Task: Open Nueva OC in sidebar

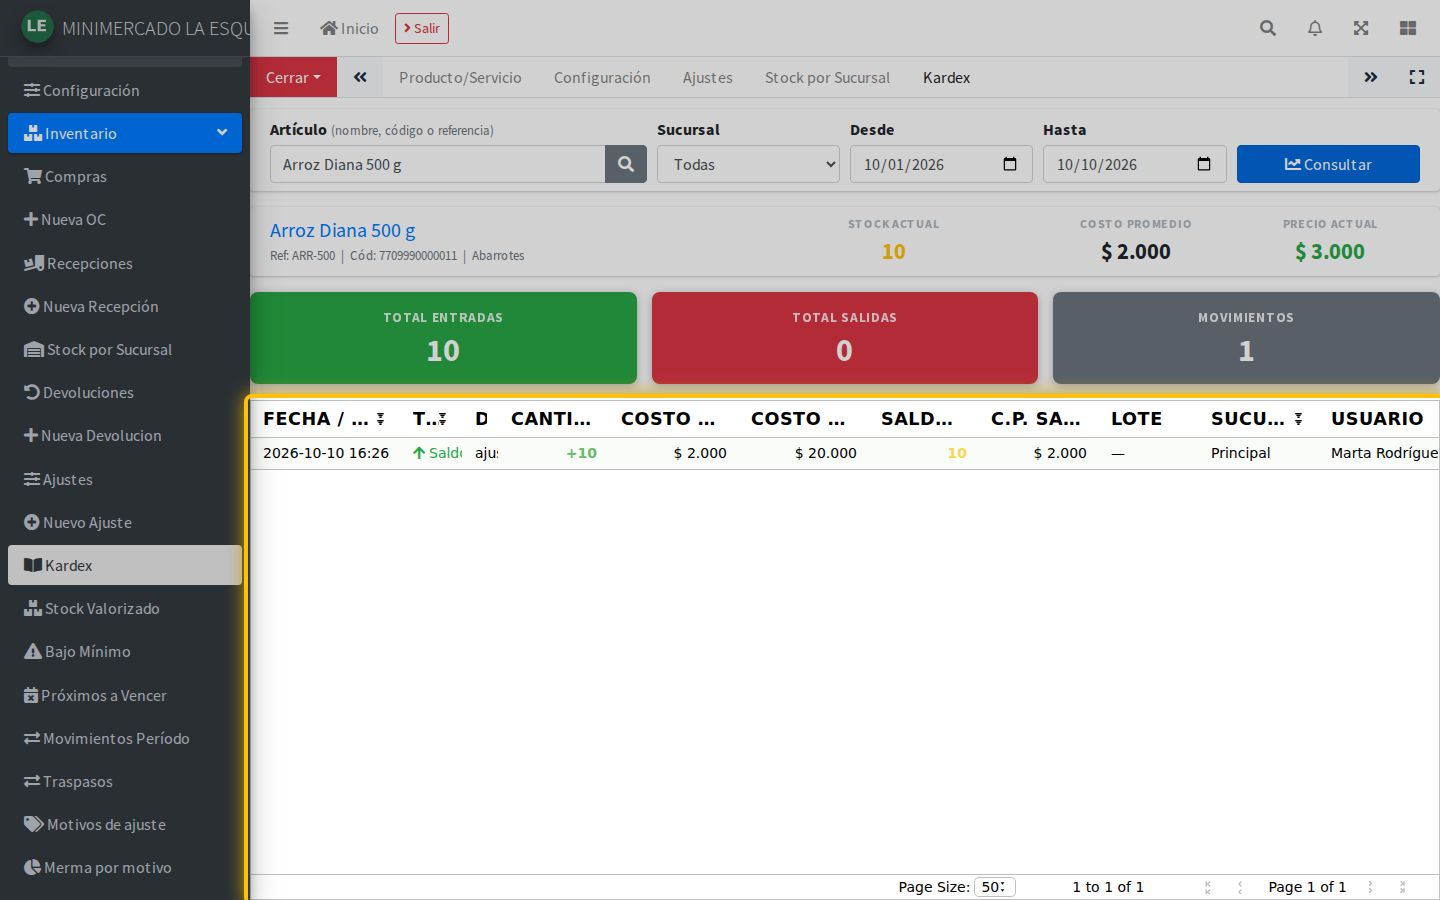Action: coord(125,219)
